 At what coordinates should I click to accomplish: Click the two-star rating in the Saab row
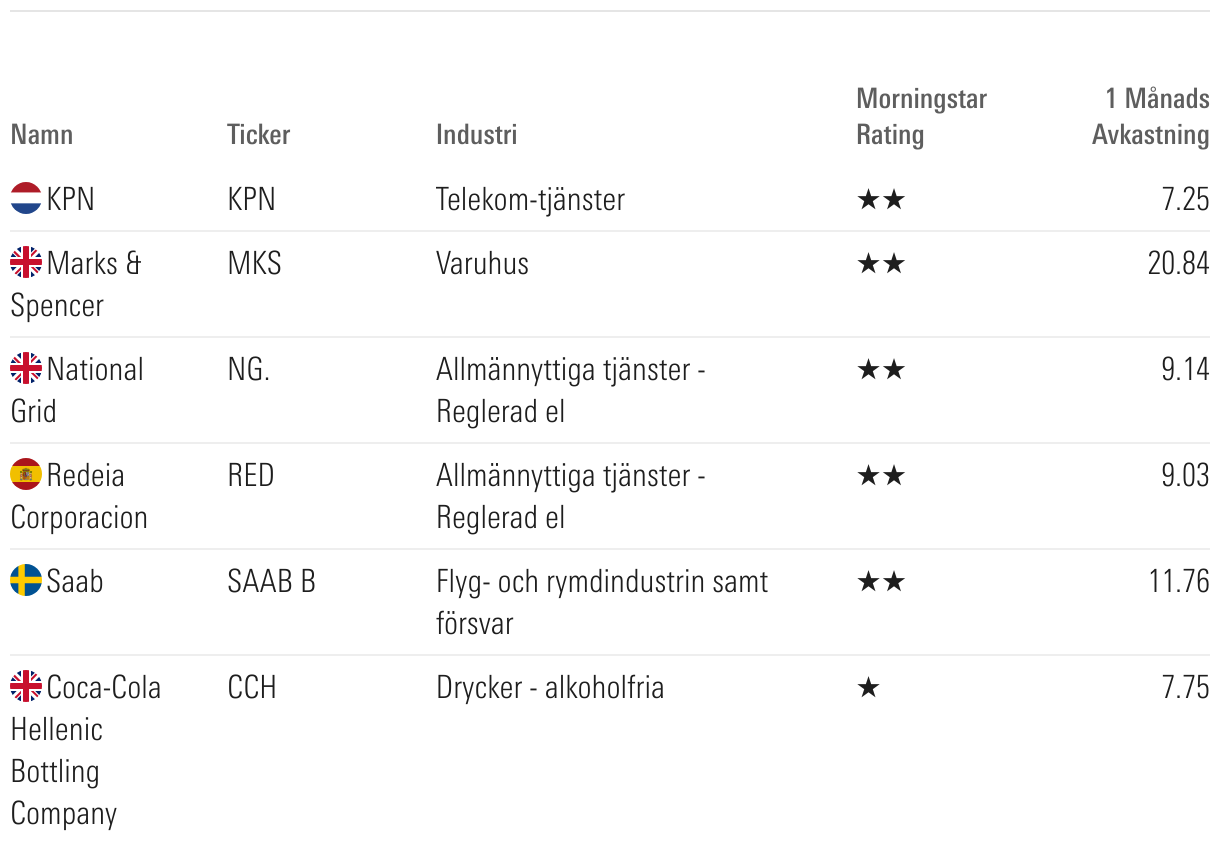[881, 582]
